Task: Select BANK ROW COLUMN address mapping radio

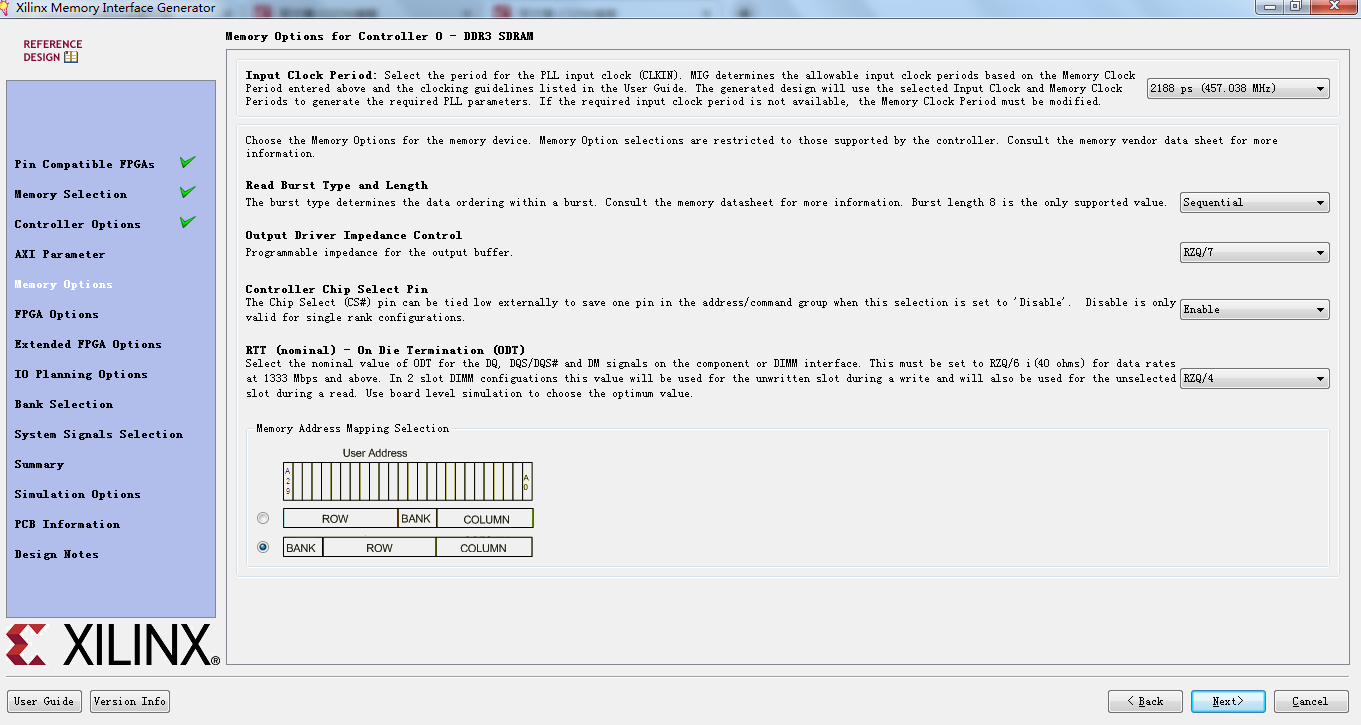Action: point(263,547)
